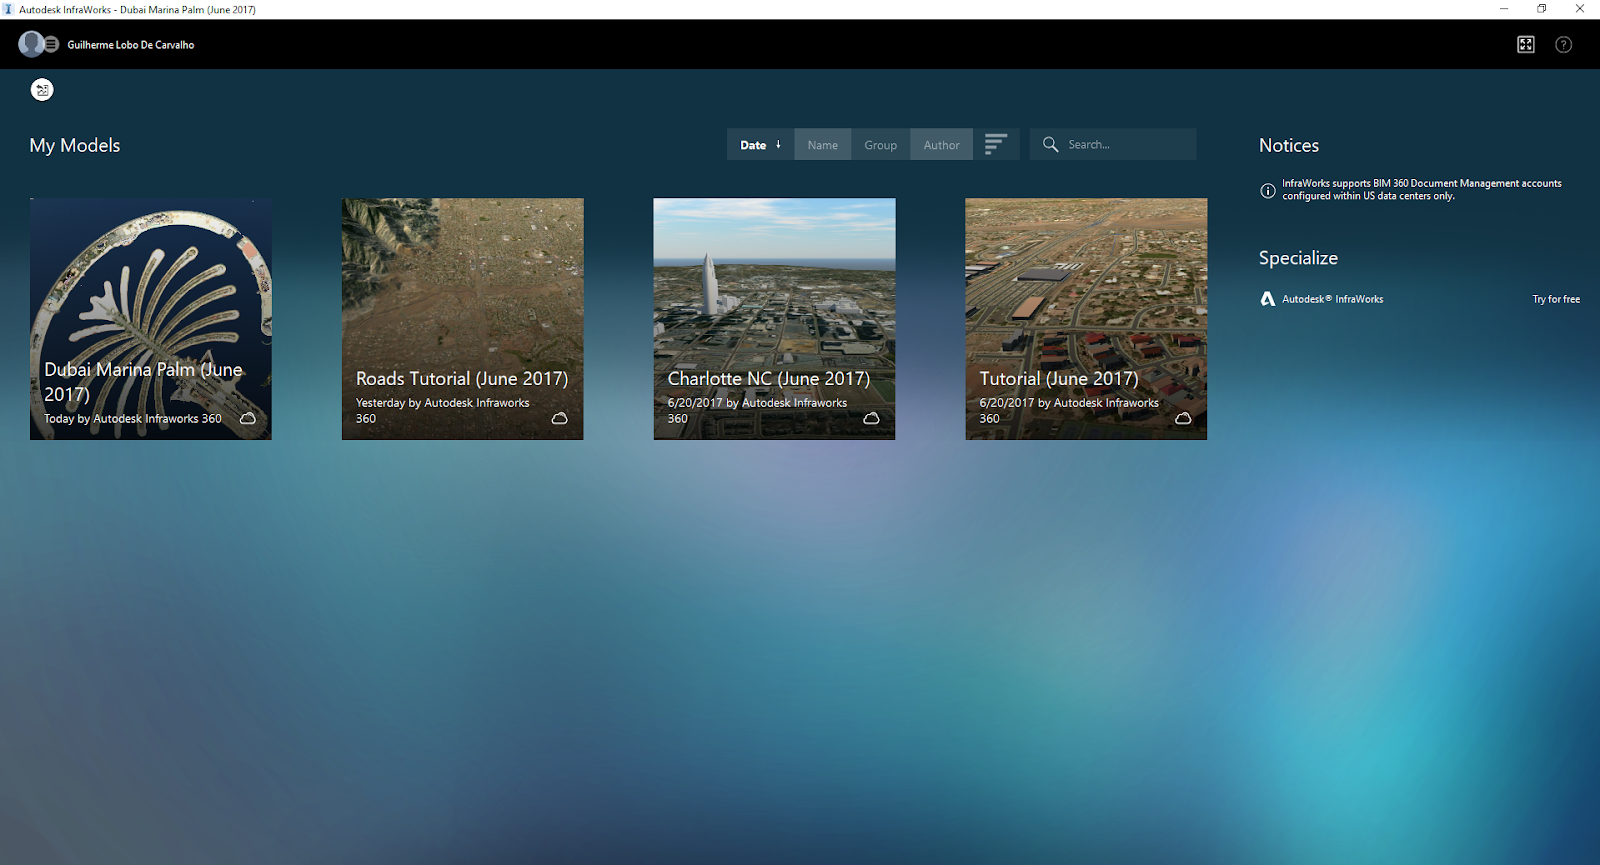Click the Autodesk logo under Specialize
Image resolution: width=1600 pixels, height=865 pixels.
tap(1268, 299)
